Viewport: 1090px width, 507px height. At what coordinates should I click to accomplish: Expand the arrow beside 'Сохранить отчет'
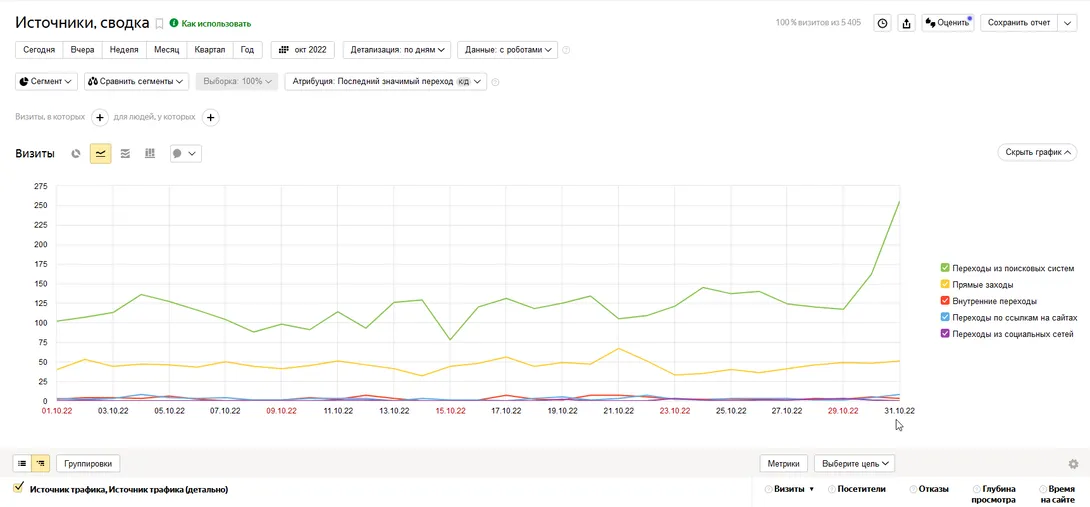coord(1067,23)
